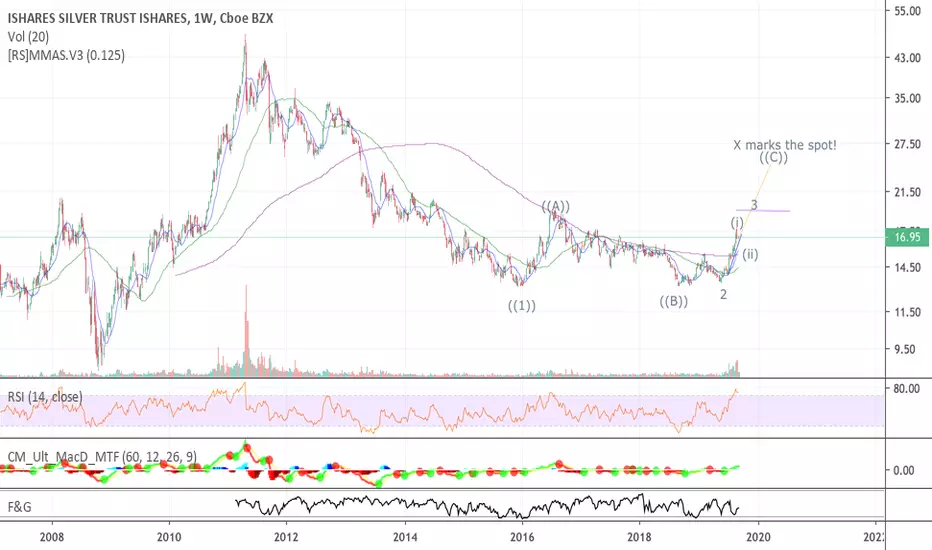Screen dimensions: 932x550
Task: Click the 21.50 price axis label
Action: tap(907, 192)
